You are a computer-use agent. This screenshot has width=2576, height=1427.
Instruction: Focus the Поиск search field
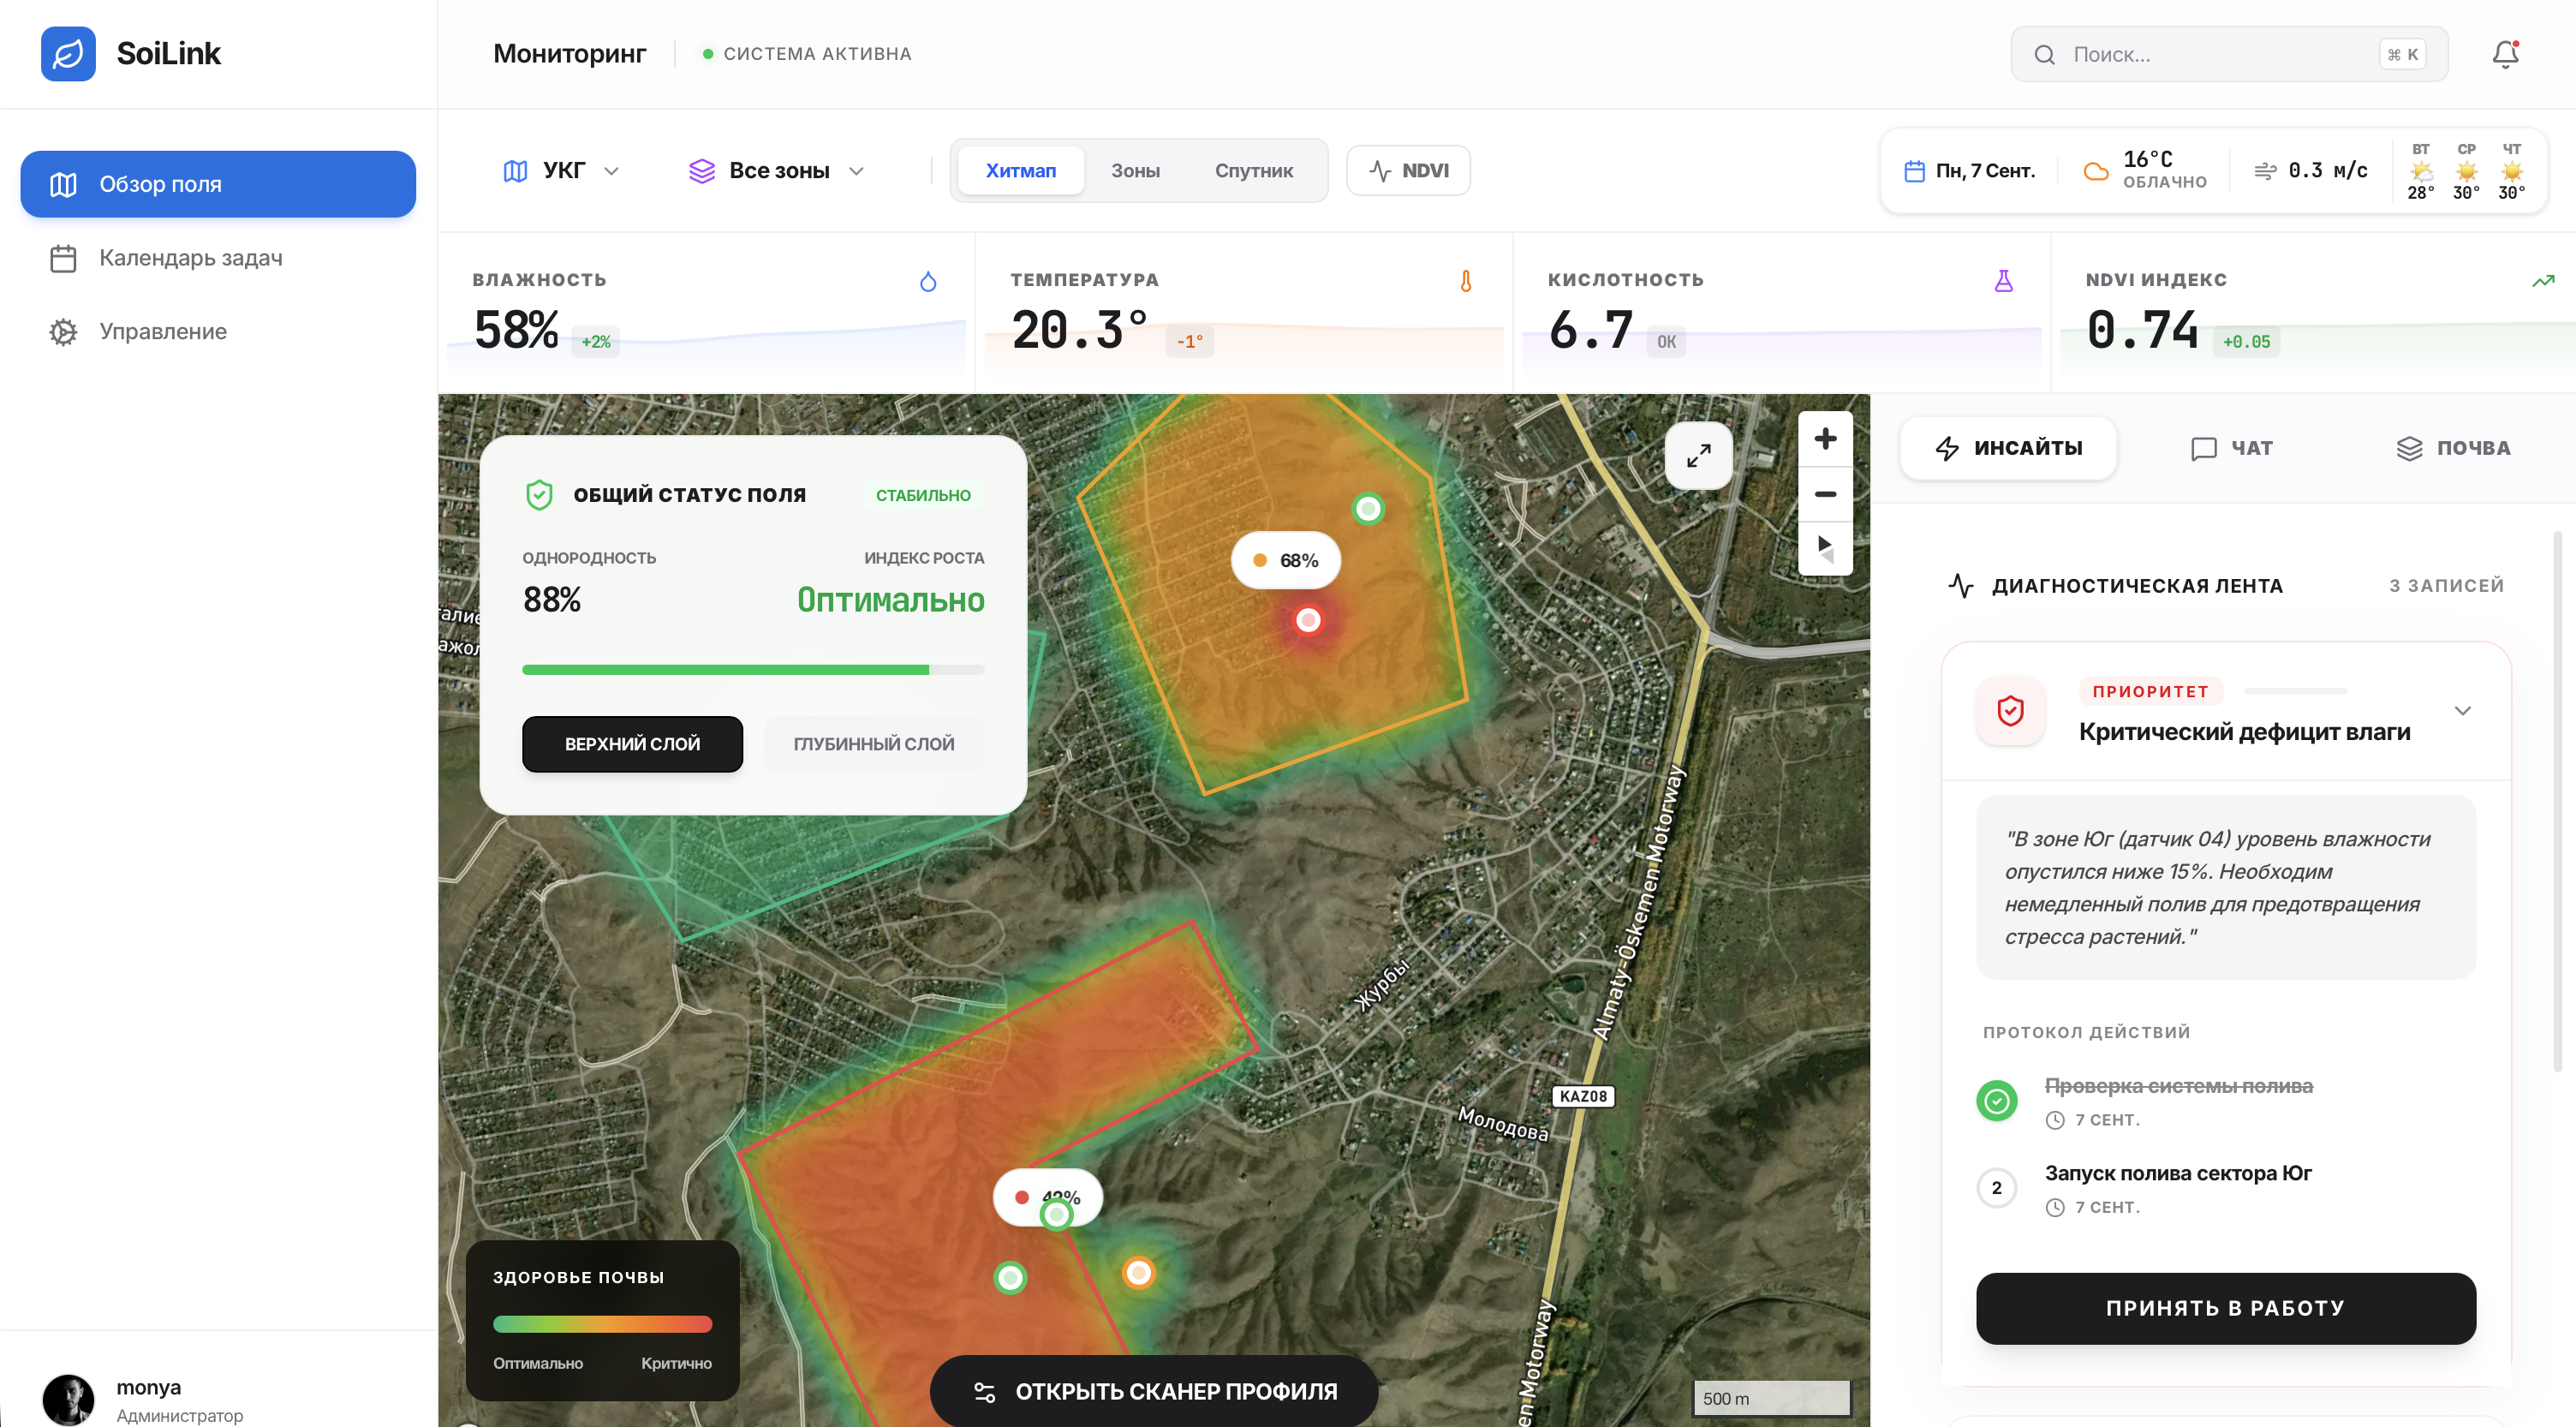tap(2229, 54)
